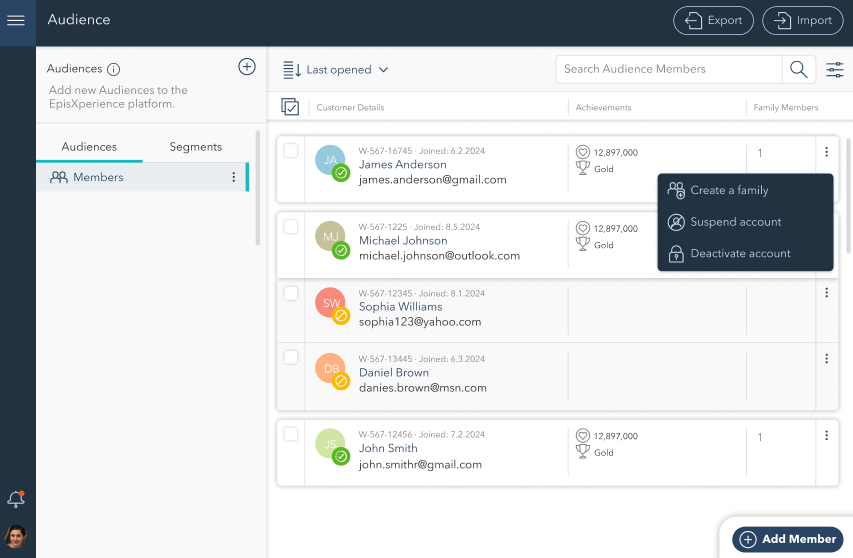Click the Customer Details column header
This screenshot has height=558, width=853.
350,108
